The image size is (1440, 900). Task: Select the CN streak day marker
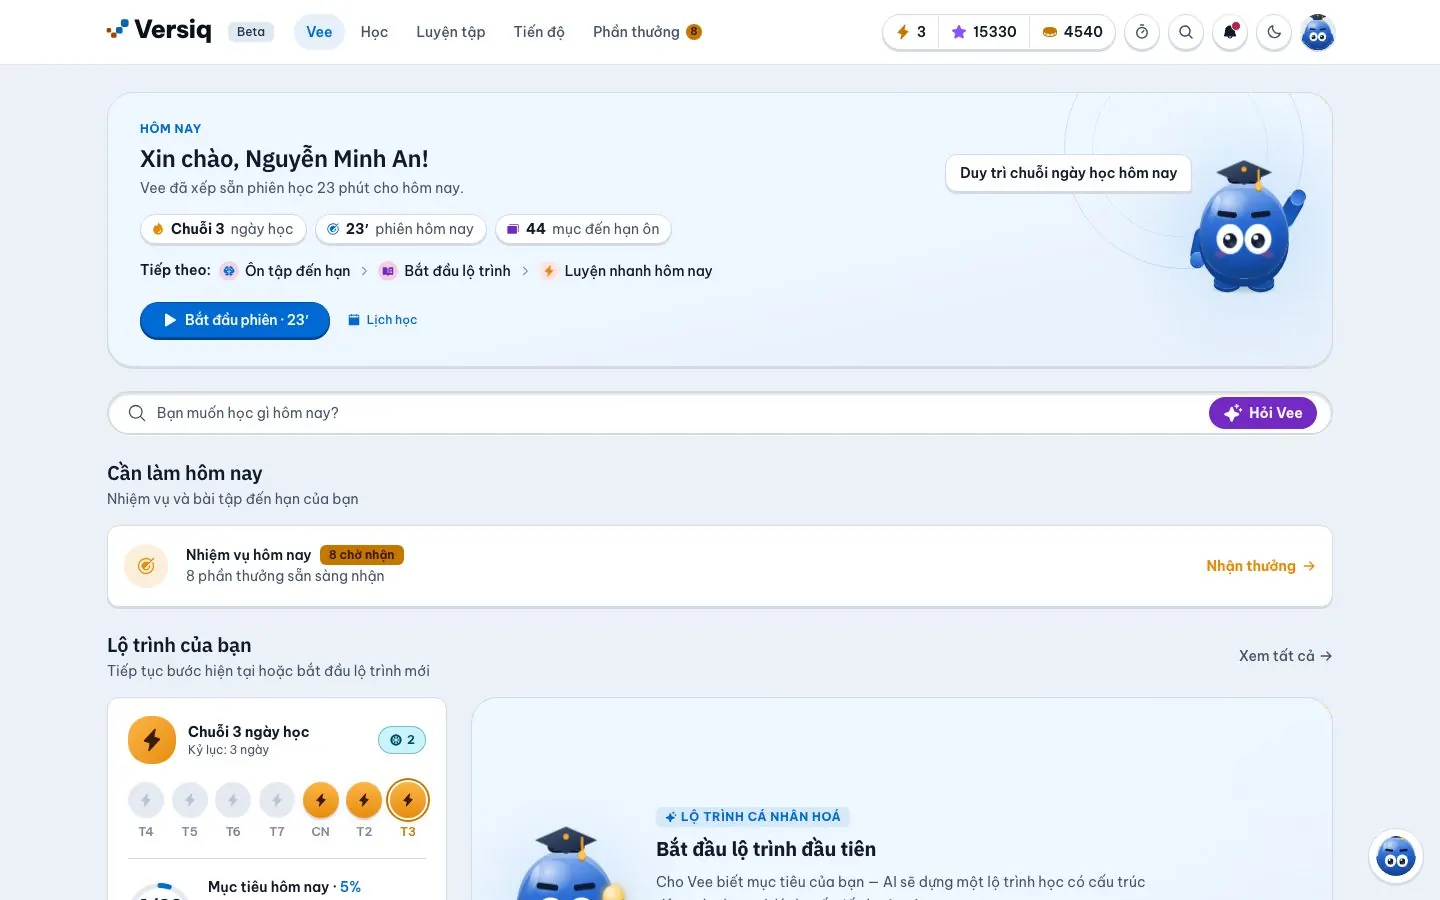coord(321,800)
